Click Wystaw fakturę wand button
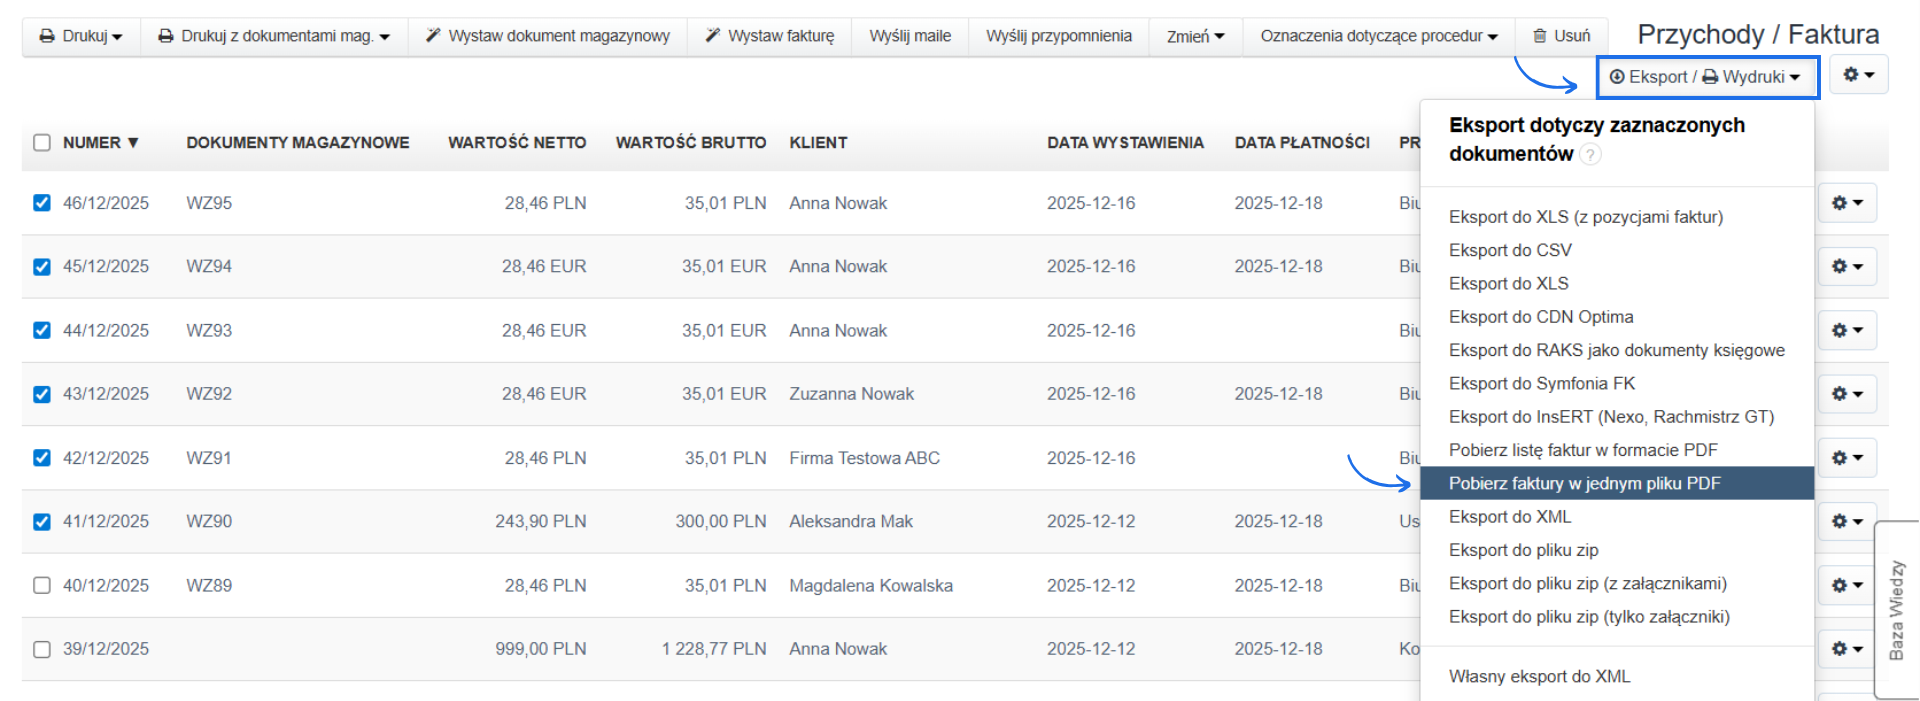This screenshot has height=701, width=1920. click(769, 36)
